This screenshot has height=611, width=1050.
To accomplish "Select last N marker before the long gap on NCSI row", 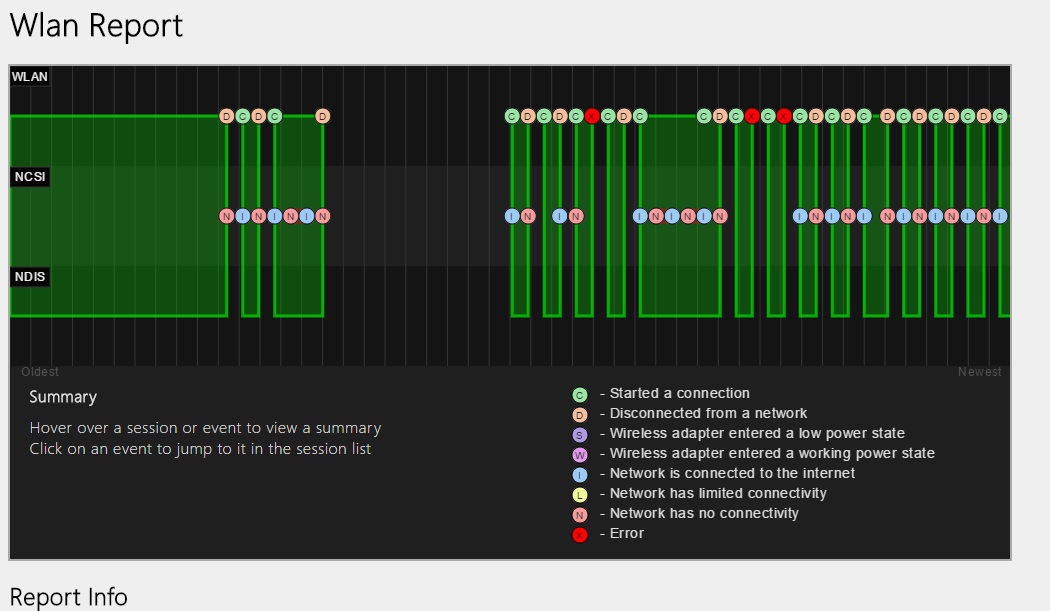I will click(323, 216).
